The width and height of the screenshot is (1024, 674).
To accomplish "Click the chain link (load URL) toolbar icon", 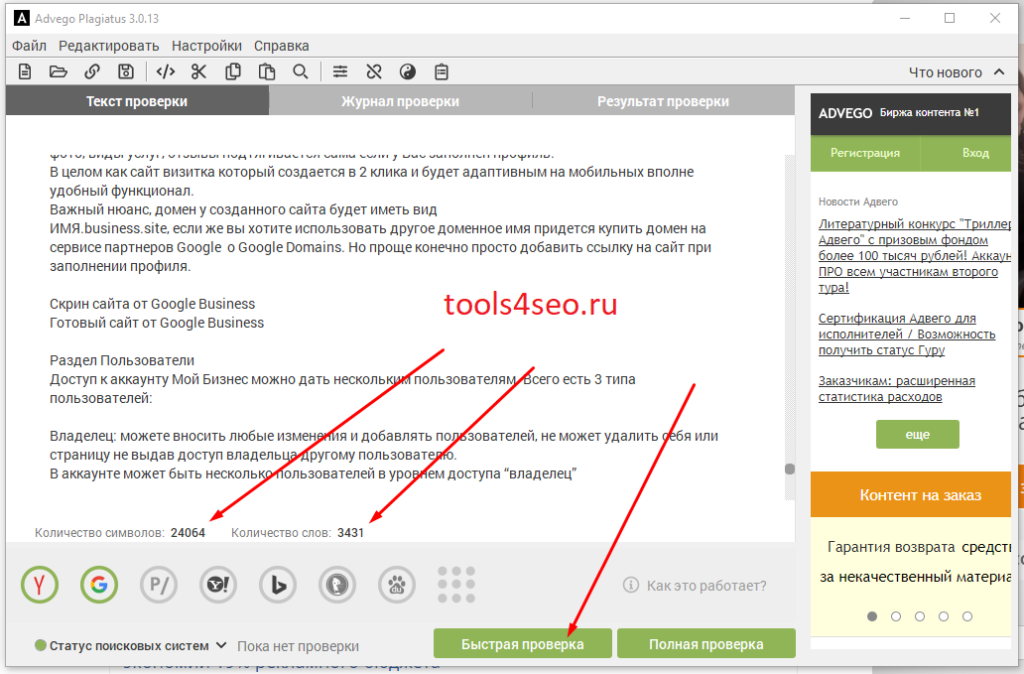I will click(x=92, y=72).
